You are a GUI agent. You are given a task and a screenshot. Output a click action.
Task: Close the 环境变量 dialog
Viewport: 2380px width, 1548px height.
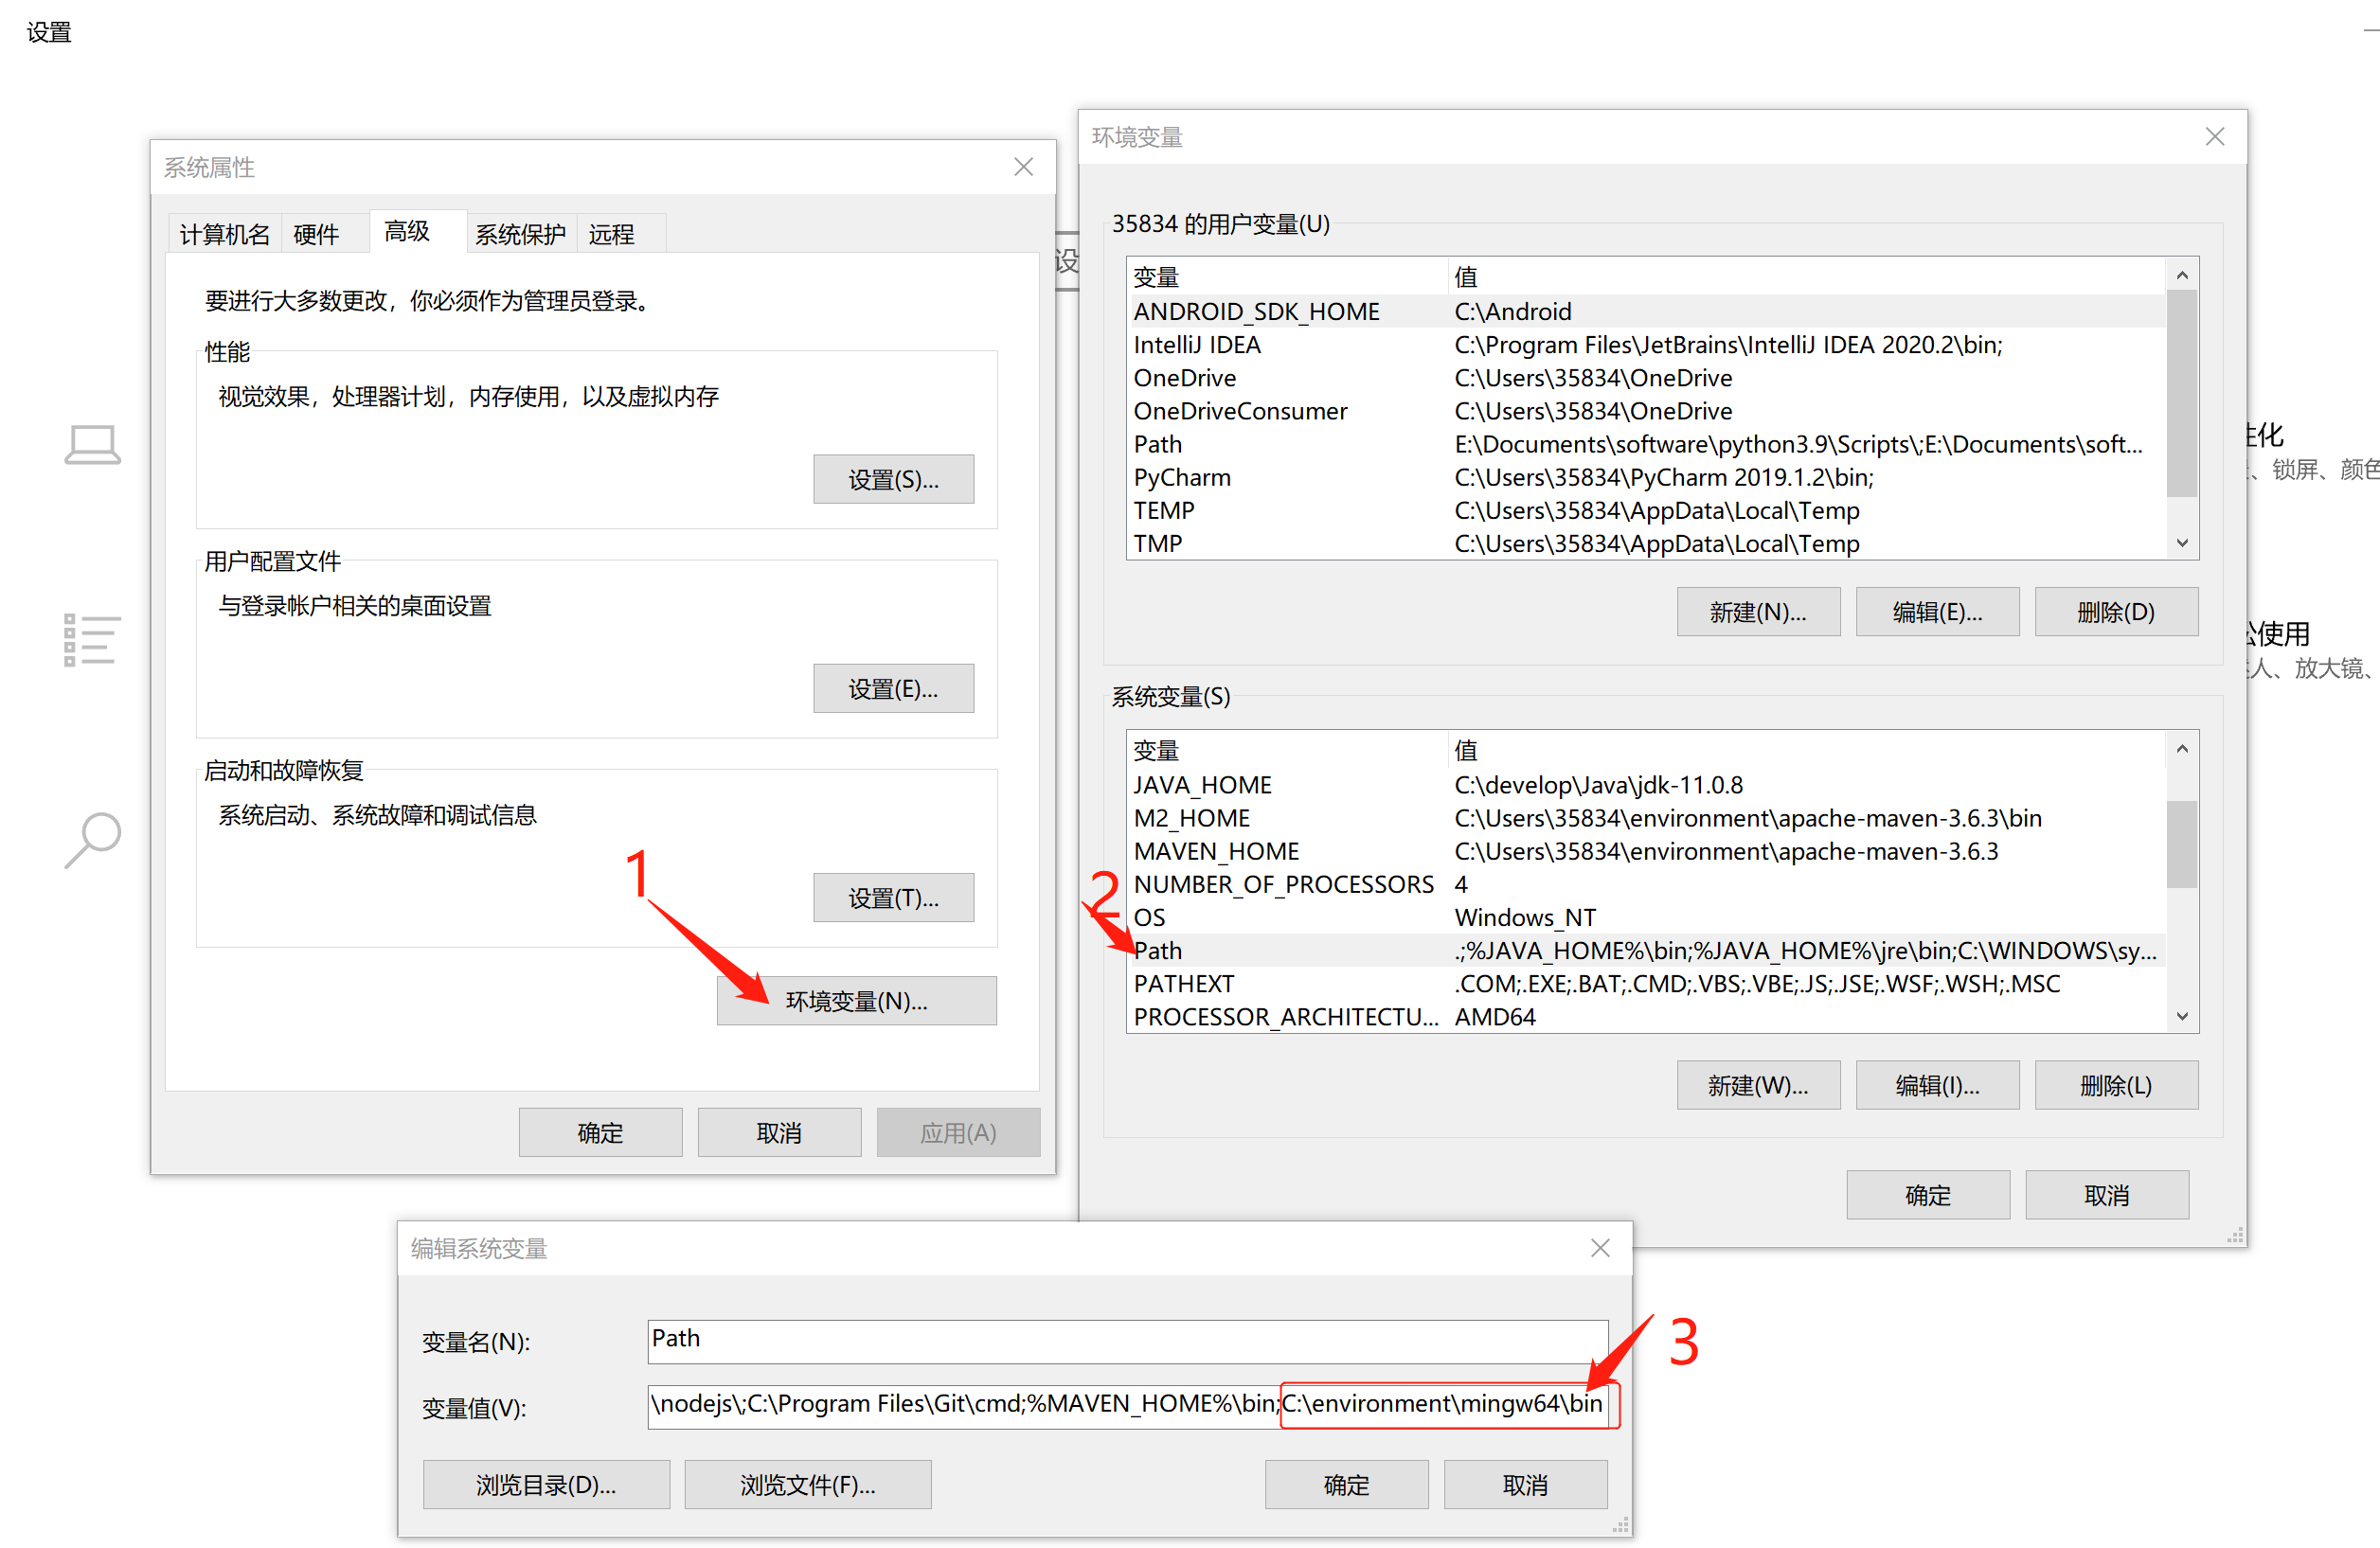click(x=2214, y=137)
